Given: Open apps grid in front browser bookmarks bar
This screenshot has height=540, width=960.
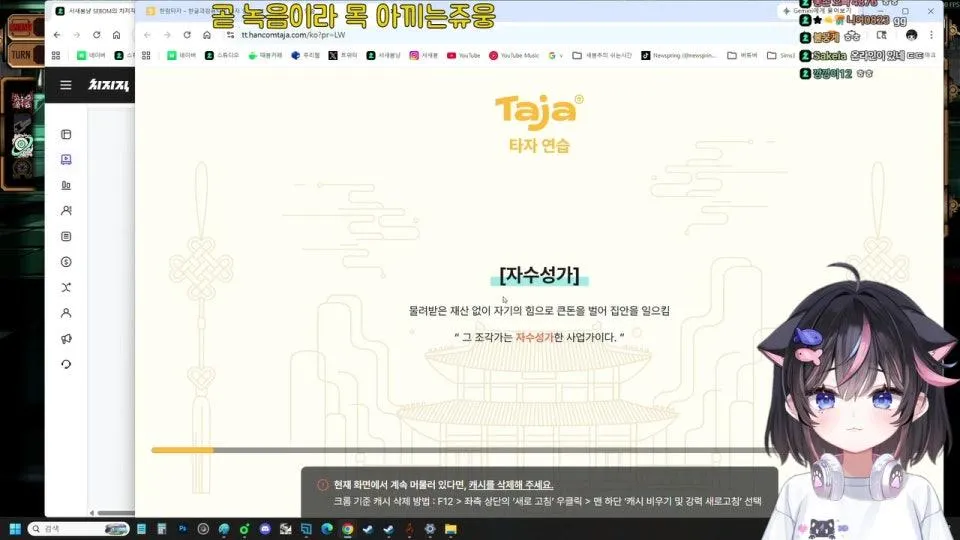Looking at the screenshot, I should [x=146, y=55].
